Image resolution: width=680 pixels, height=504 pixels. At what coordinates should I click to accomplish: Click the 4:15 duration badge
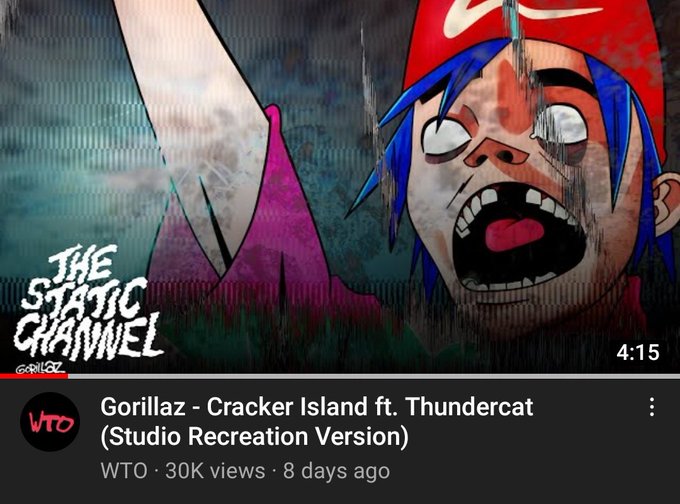[638, 352]
